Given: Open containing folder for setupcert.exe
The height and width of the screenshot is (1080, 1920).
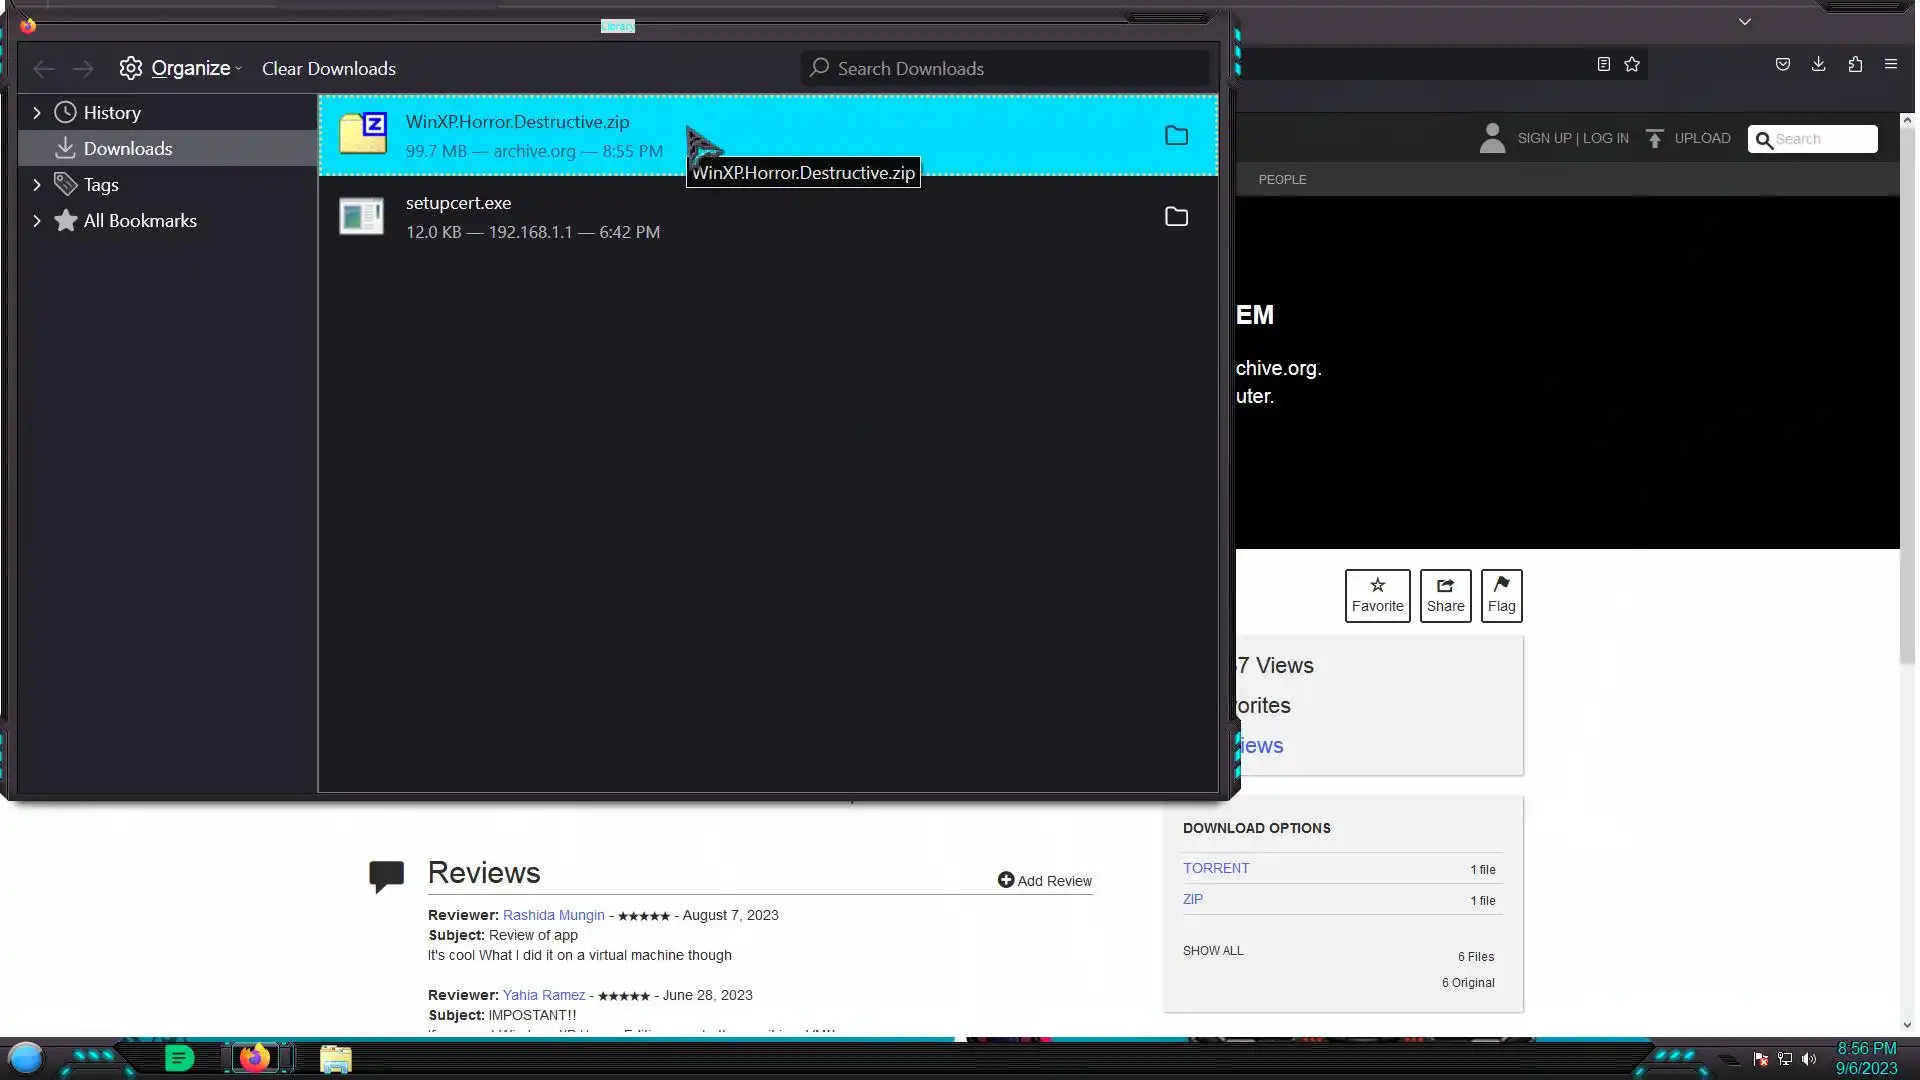Looking at the screenshot, I should point(1176,217).
